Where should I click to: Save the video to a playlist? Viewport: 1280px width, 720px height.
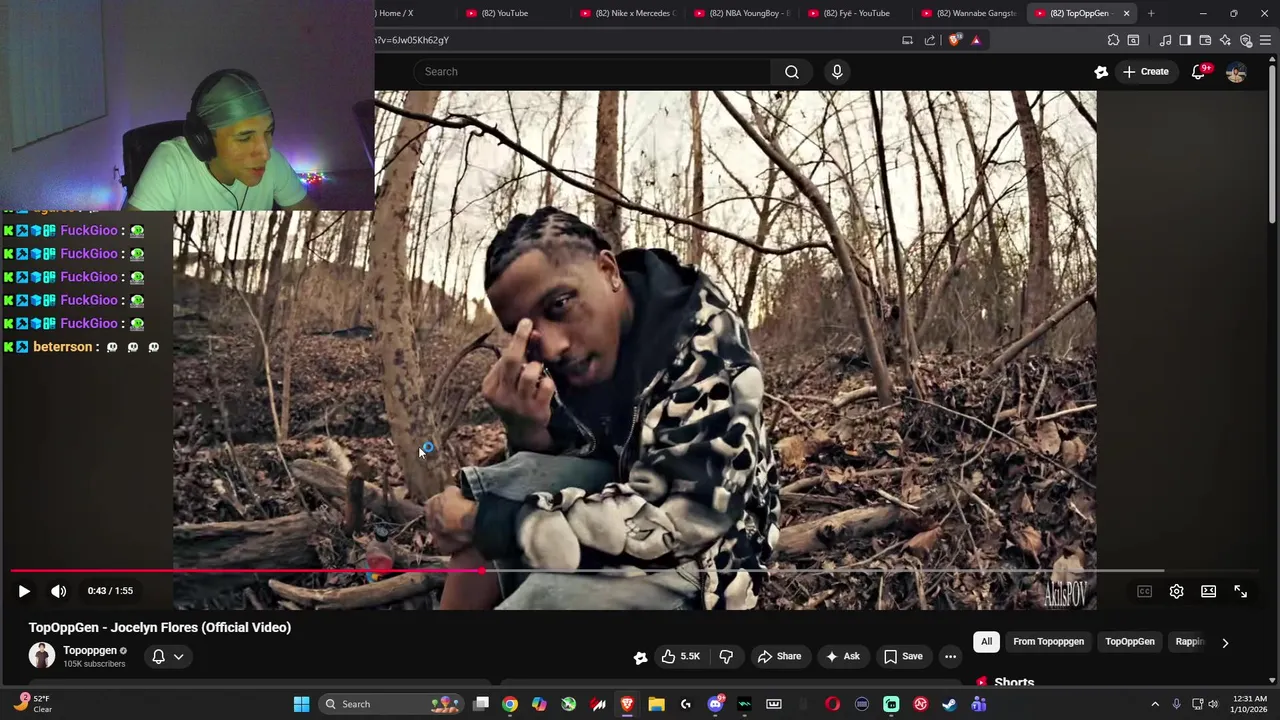pyautogui.click(x=903, y=656)
